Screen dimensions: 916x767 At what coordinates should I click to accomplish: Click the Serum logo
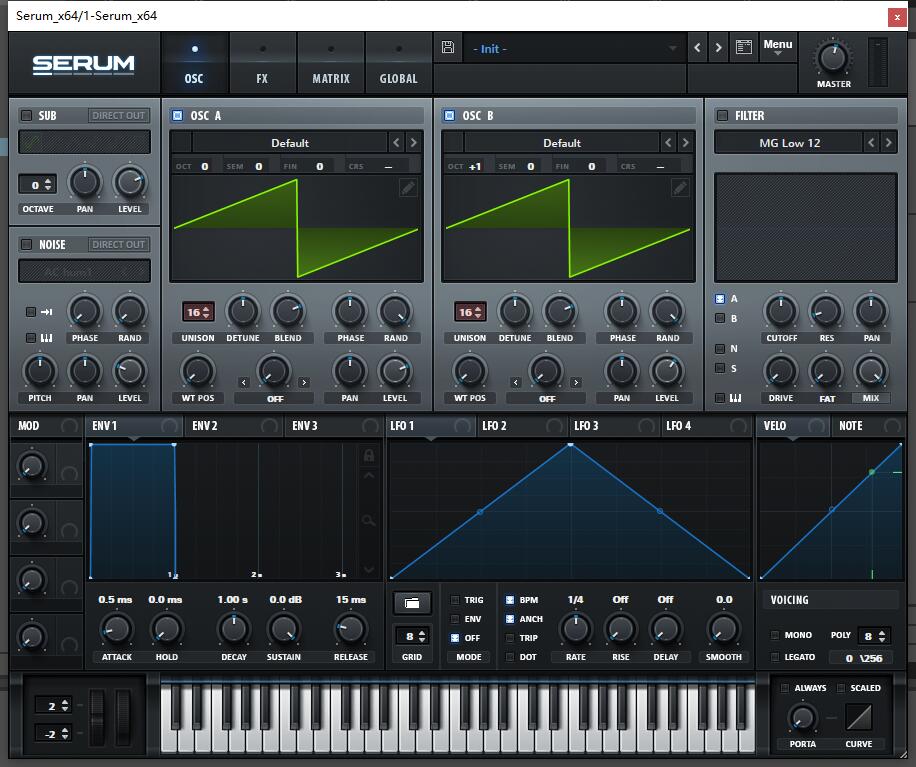coord(83,64)
